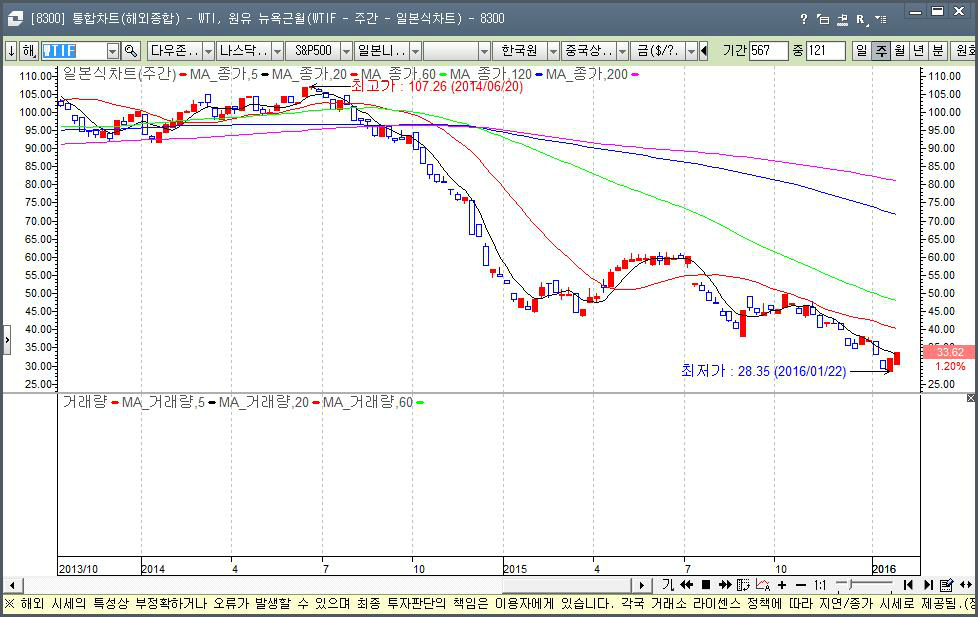Screen dimensions: 978x617
Task: Click the stop square playback icon
Action: pos(706,585)
